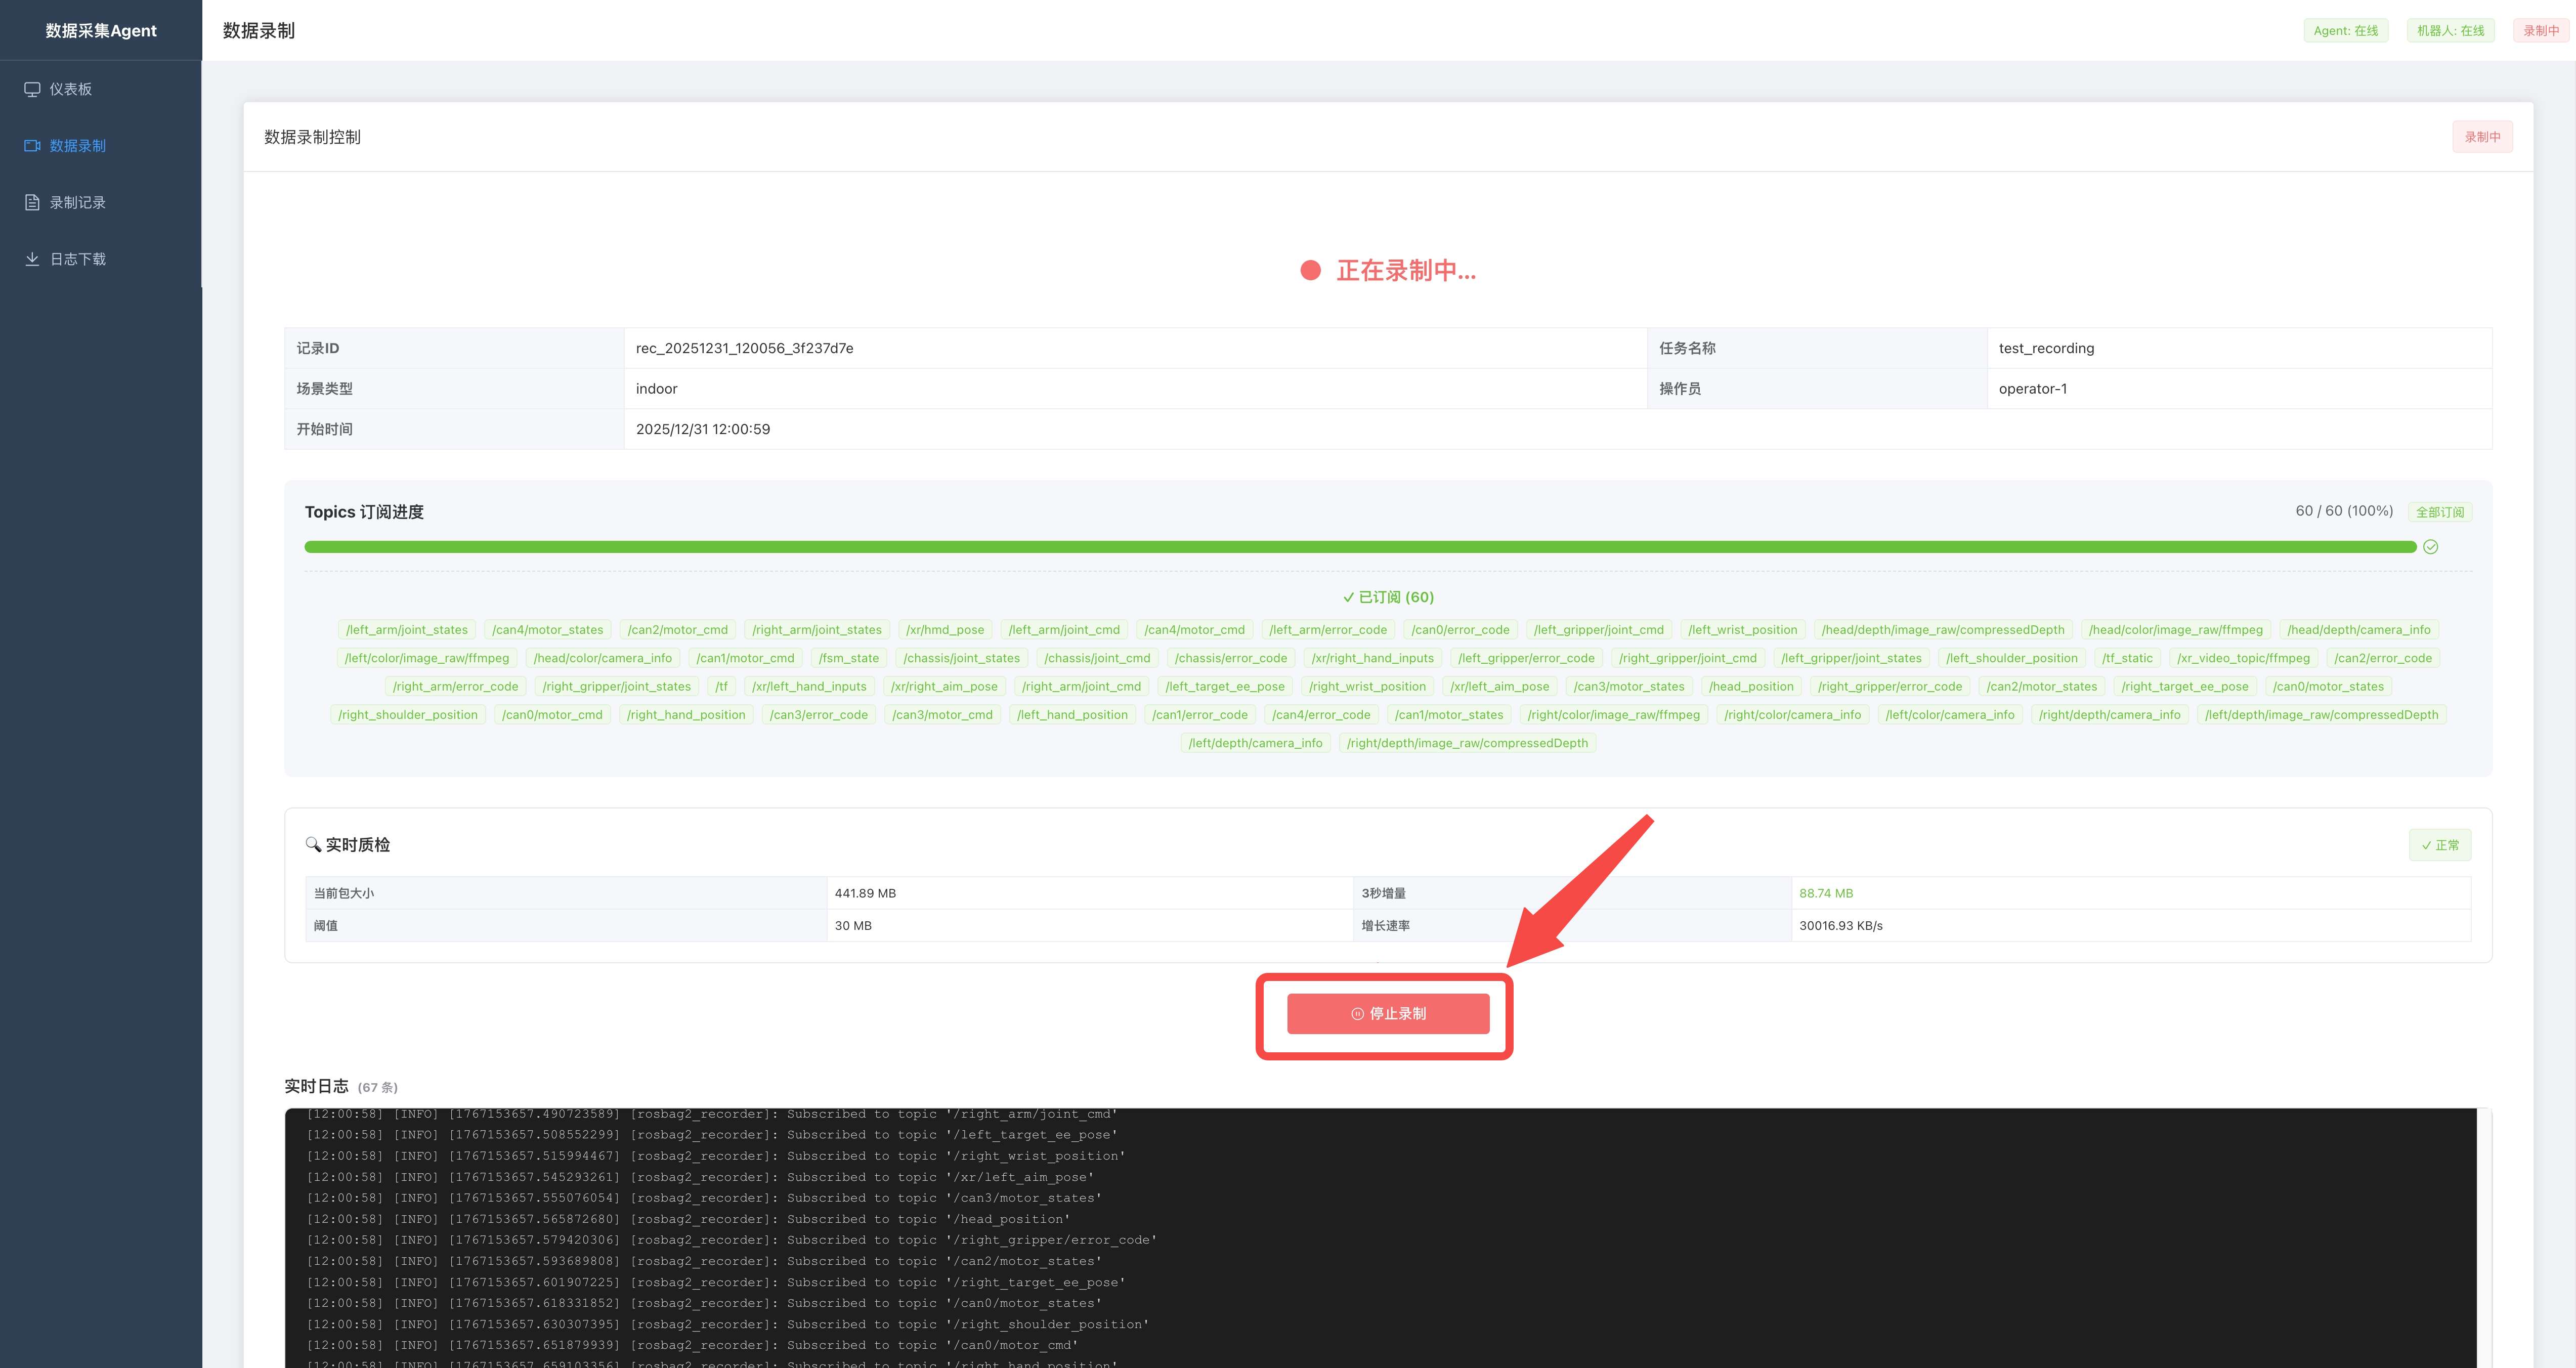The image size is (2576, 1368).
Task: Click the test_recording task name value
Action: point(2046,348)
